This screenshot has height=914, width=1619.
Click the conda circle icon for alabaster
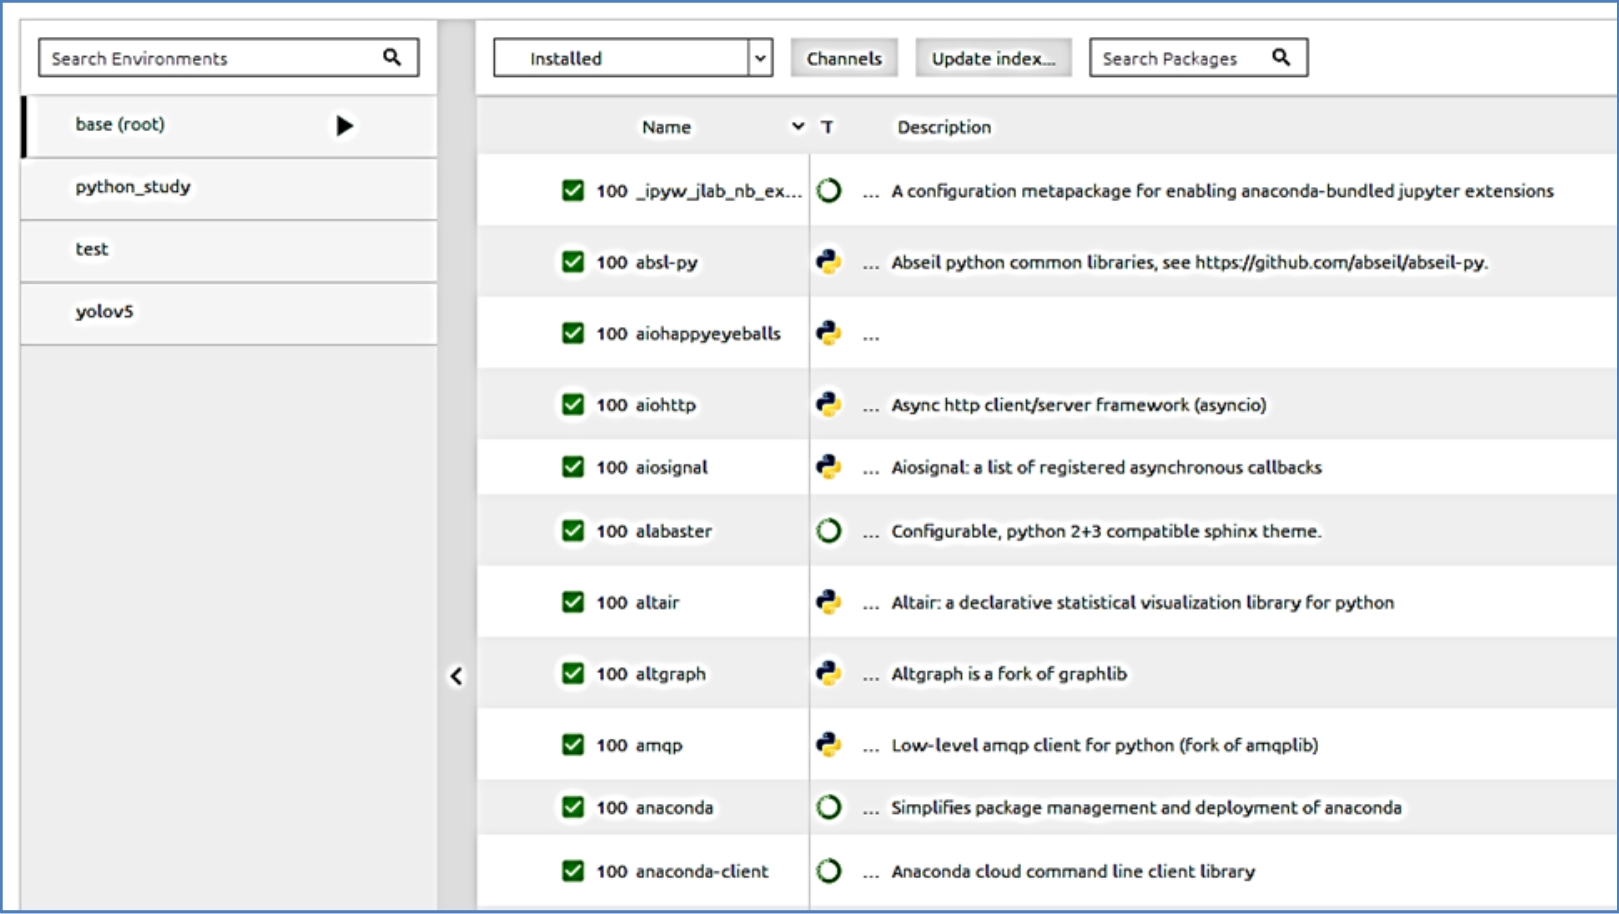coord(828,530)
